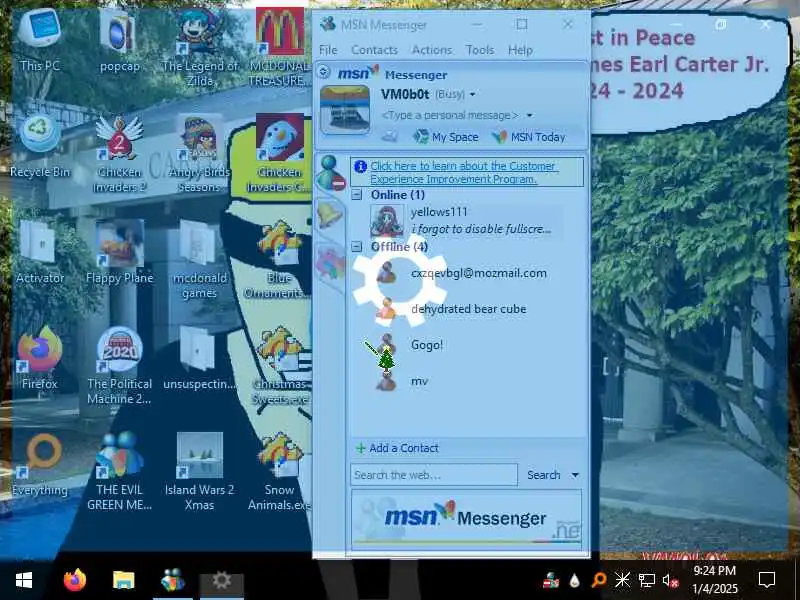800x600 pixels.
Task: Switch to the puzzle piece tab in the sidebar
Action: tap(331, 263)
